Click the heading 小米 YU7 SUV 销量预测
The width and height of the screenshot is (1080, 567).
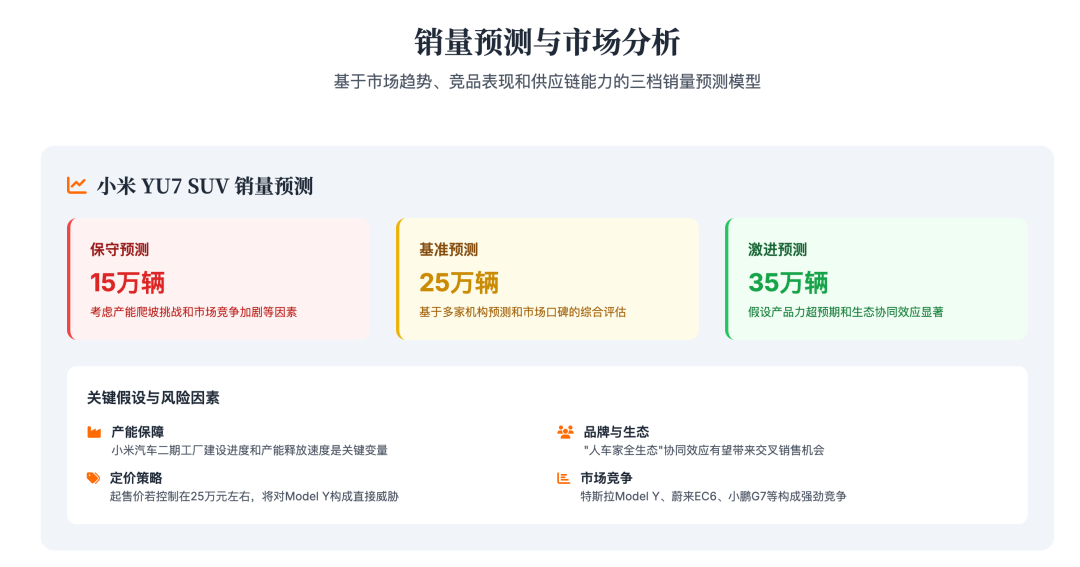pyautogui.click(x=205, y=186)
